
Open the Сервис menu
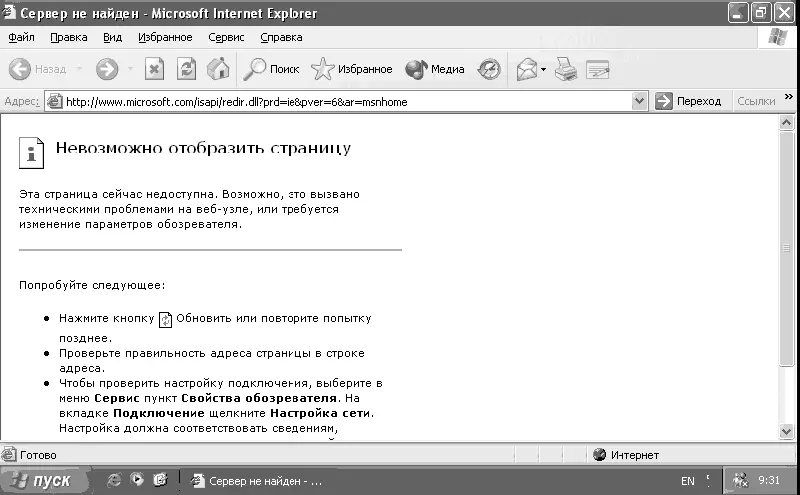[x=226, y=37]
